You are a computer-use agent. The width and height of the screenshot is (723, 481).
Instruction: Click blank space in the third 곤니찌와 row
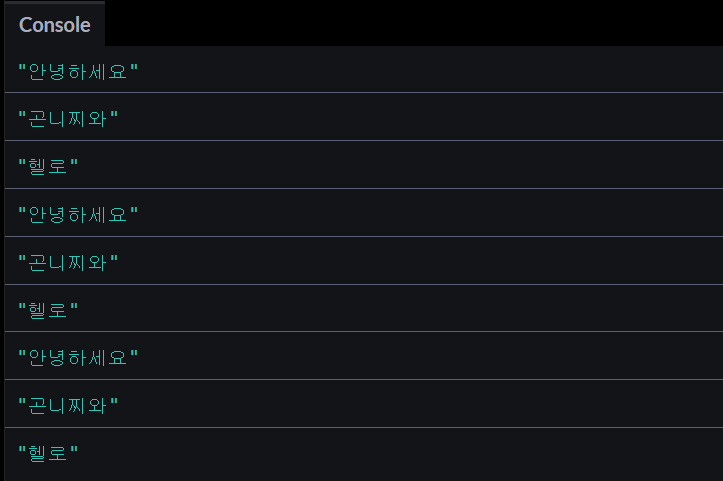[420, 404]
